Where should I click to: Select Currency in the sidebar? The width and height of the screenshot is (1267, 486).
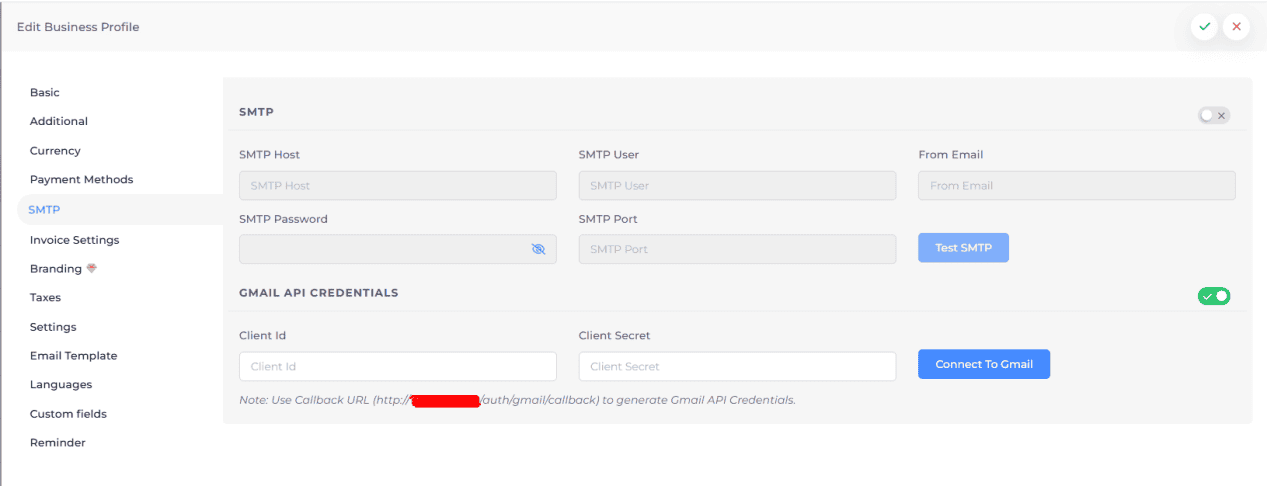55,151
